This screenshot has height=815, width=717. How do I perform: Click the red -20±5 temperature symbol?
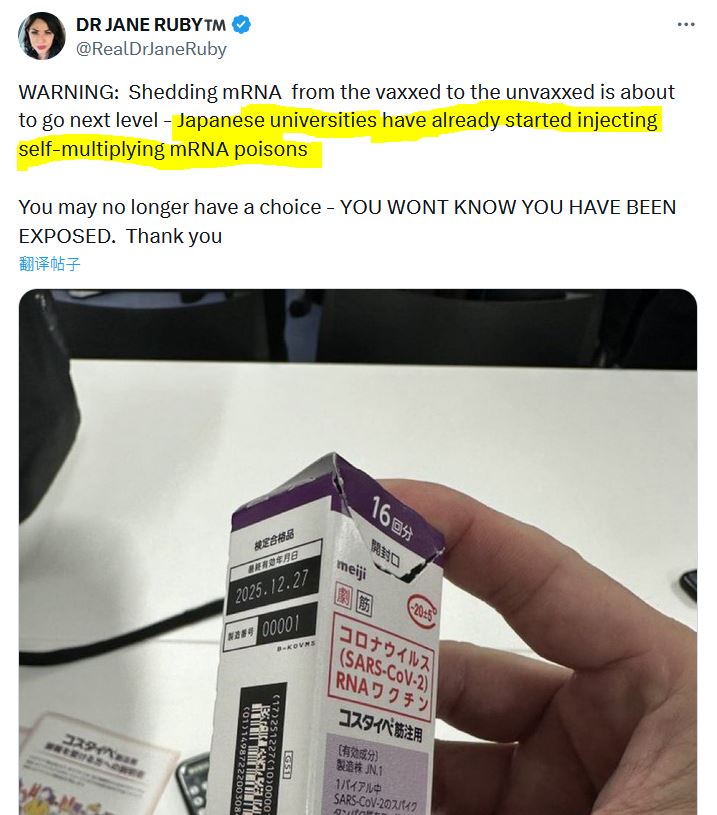click(422, 611)
